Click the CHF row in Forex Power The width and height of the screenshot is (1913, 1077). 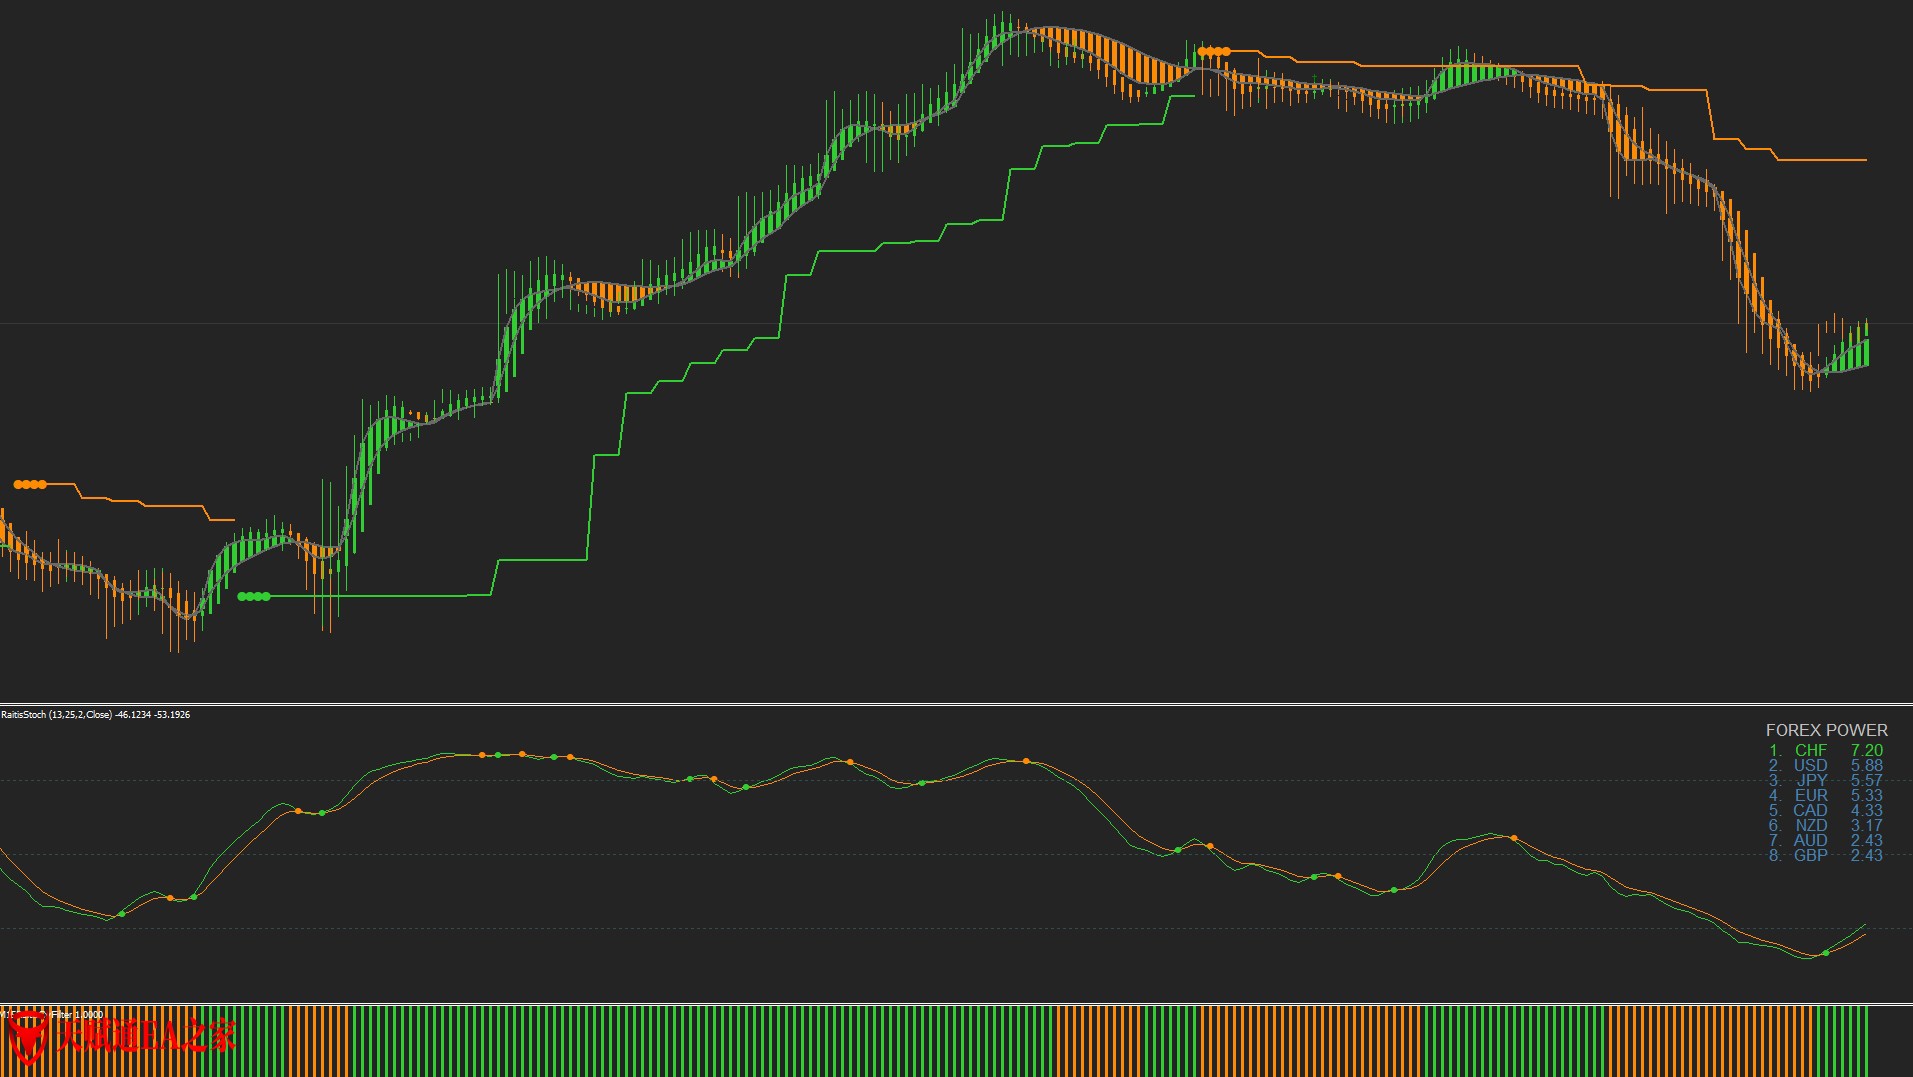(x=1810, y=750)
